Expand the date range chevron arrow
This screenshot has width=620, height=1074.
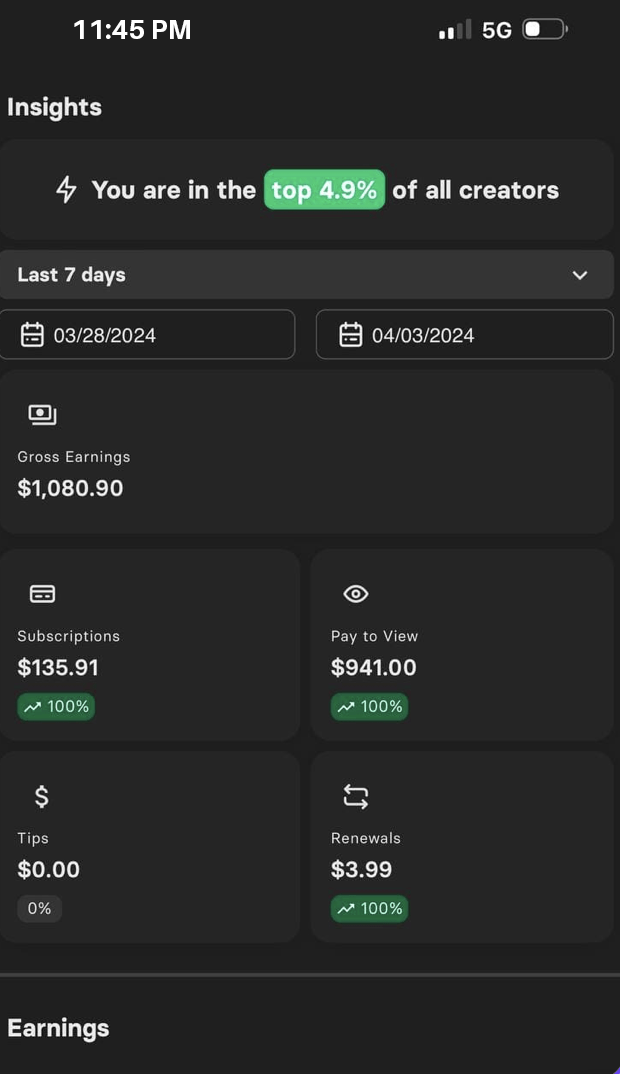click(x=580, y=275)
